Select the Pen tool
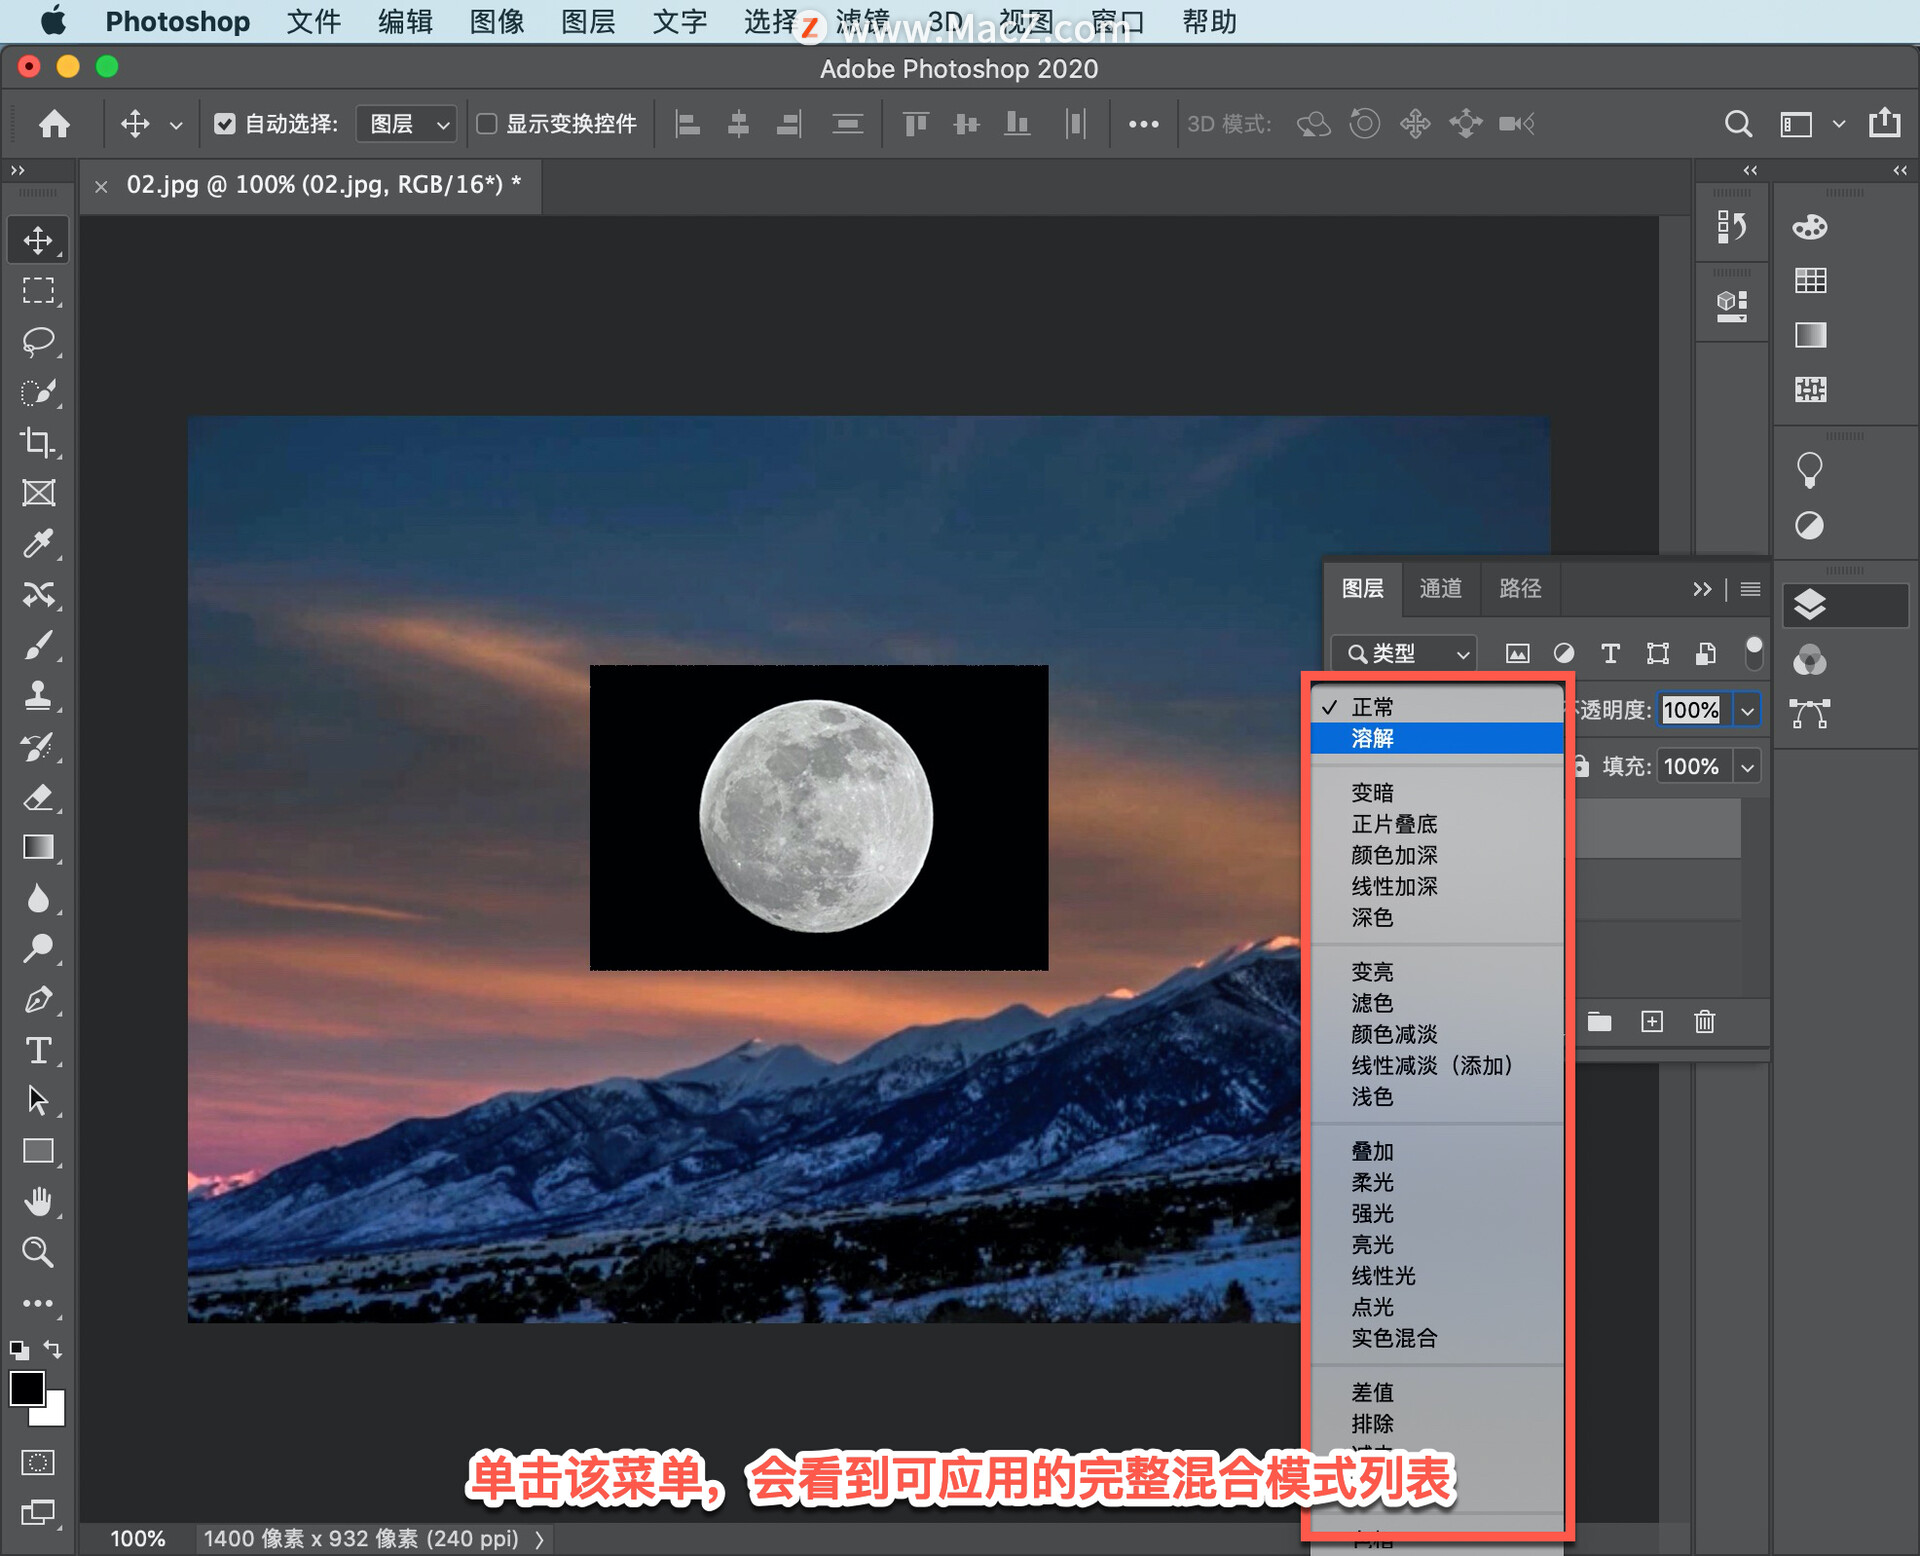1920x1556 pixels. (x=38, y=1000)
